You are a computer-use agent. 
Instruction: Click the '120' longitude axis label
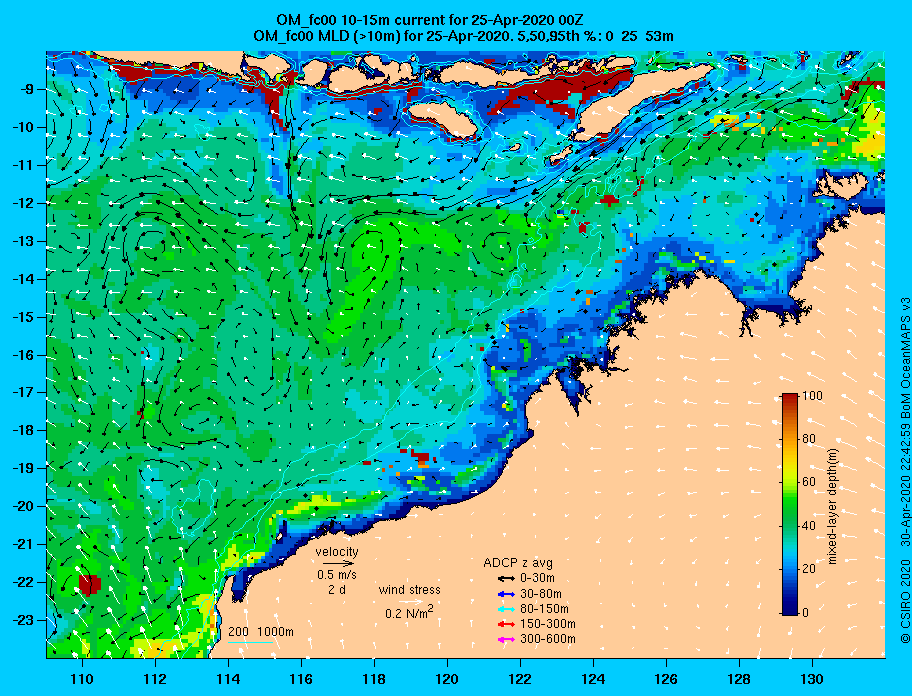tap(447, 679)
